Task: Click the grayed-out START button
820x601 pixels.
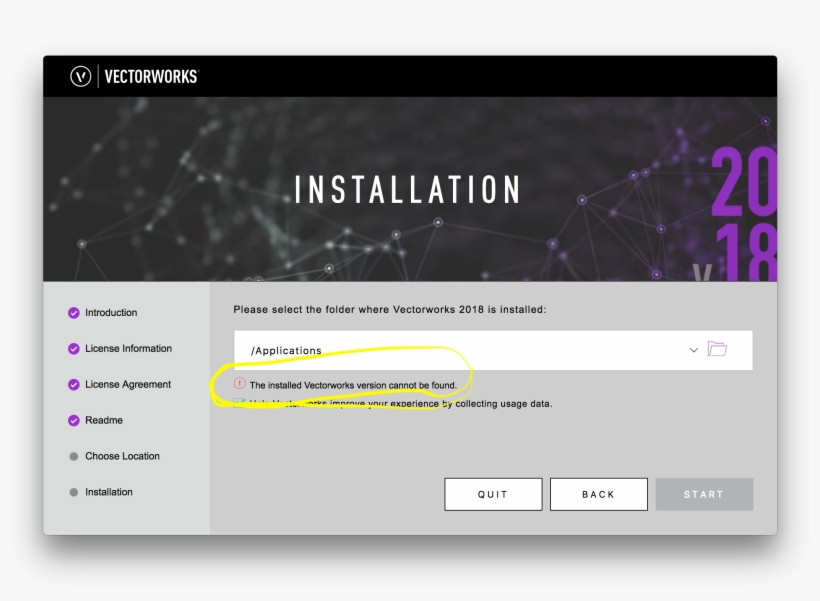Action: pyautogui.click(x=704, y=494)
